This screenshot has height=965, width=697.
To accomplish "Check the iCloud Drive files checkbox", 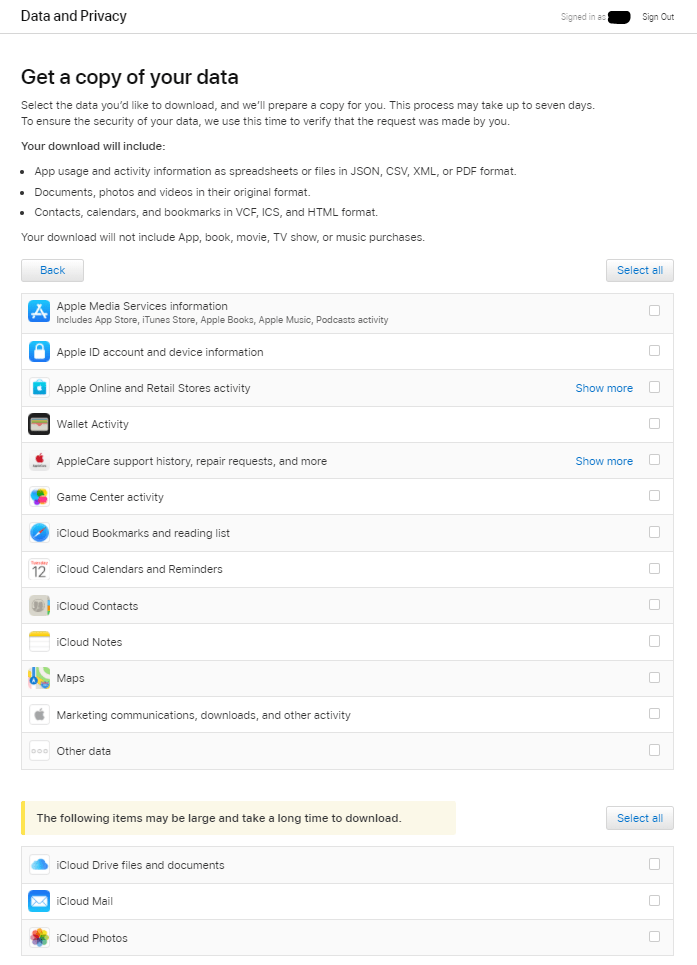I will [x=654, y=863].
